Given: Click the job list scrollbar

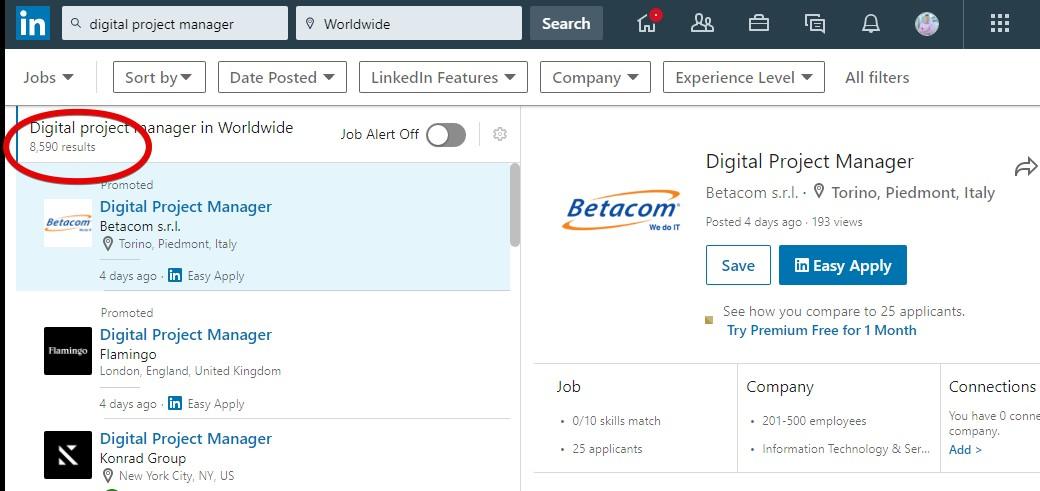Looking at the screenshot, I should tap(515, 205).
